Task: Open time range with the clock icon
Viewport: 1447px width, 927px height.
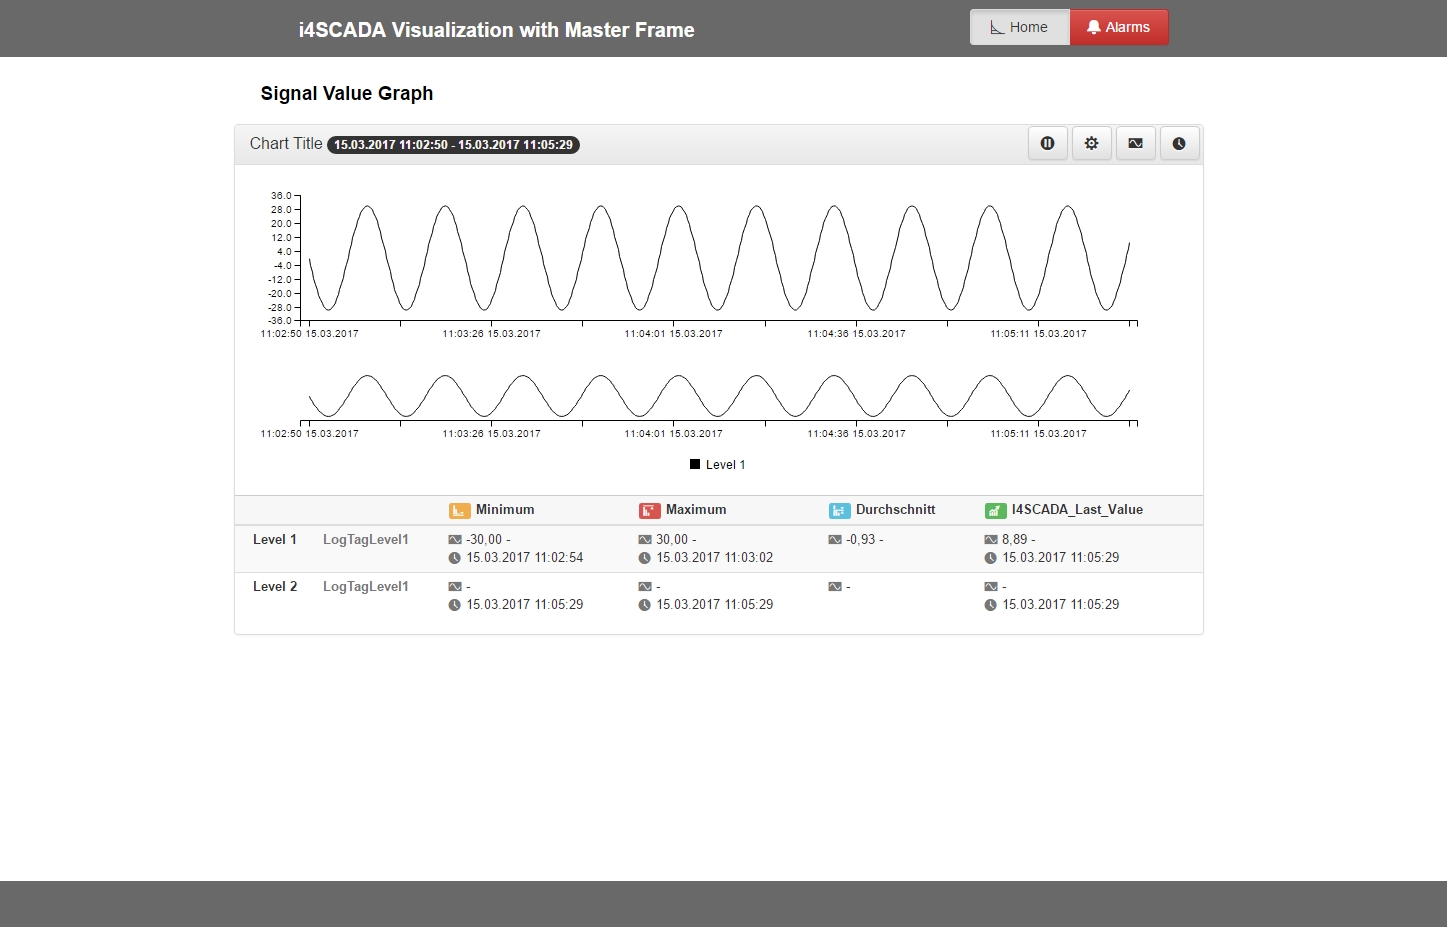Action: click(1180, 143)
